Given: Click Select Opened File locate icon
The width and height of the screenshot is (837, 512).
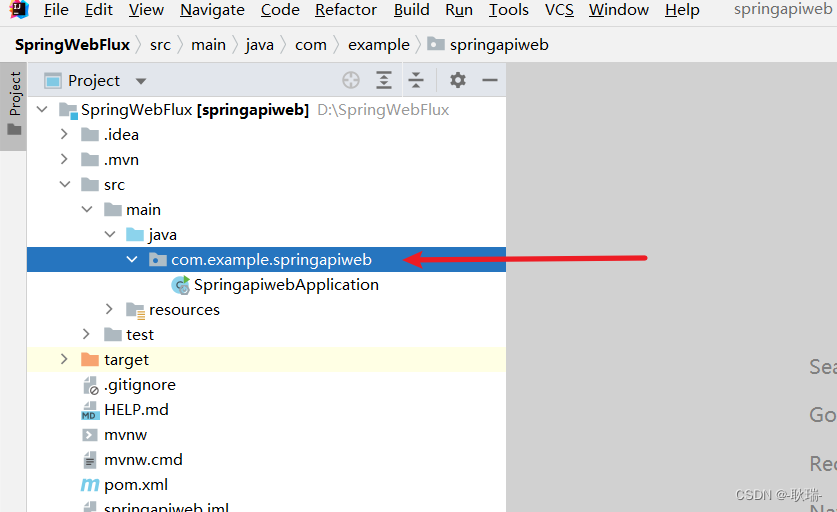Looking at the screenshot, I should tap(351, 80).
